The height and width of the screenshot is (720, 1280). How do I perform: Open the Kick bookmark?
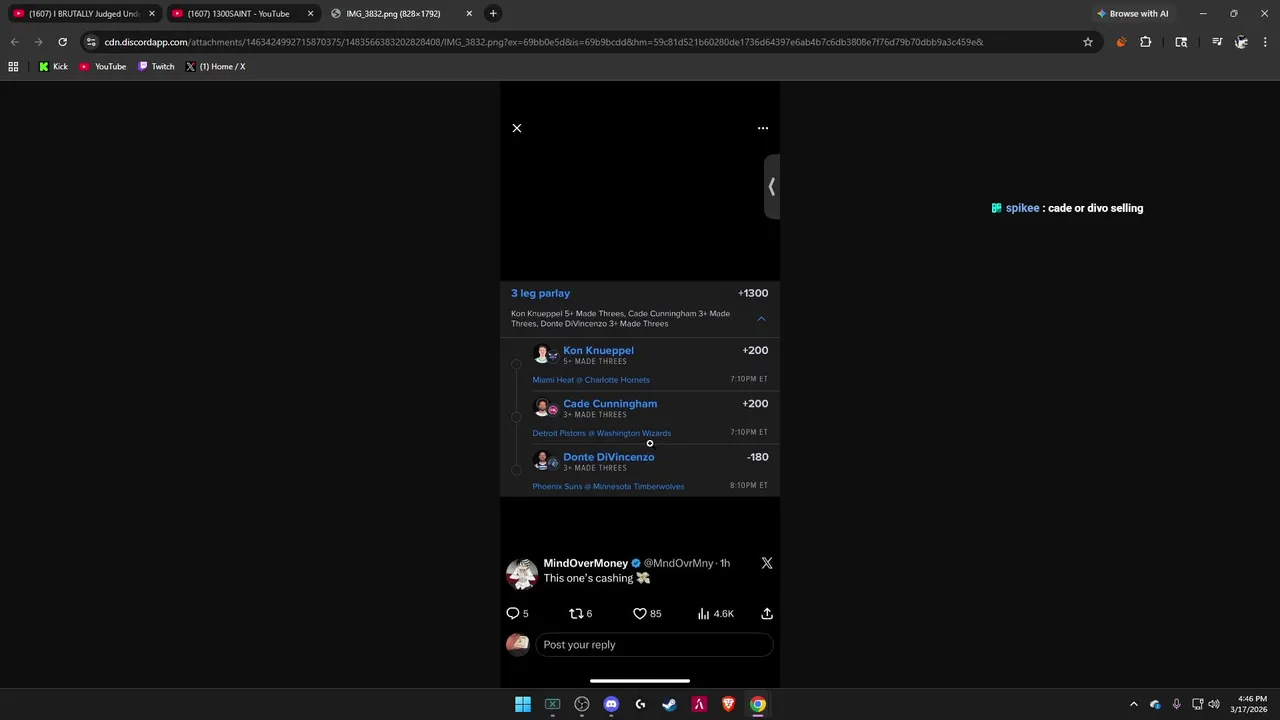click(x=53, y=67)
